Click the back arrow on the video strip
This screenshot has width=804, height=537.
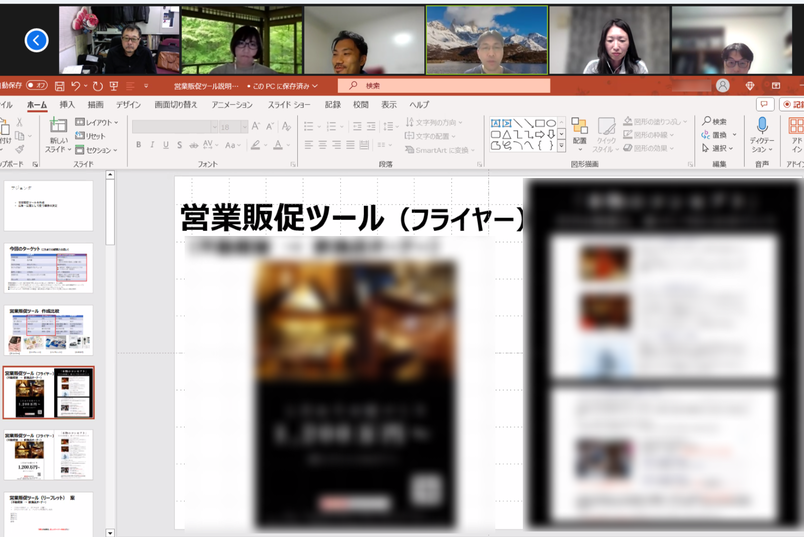[36, 40]
